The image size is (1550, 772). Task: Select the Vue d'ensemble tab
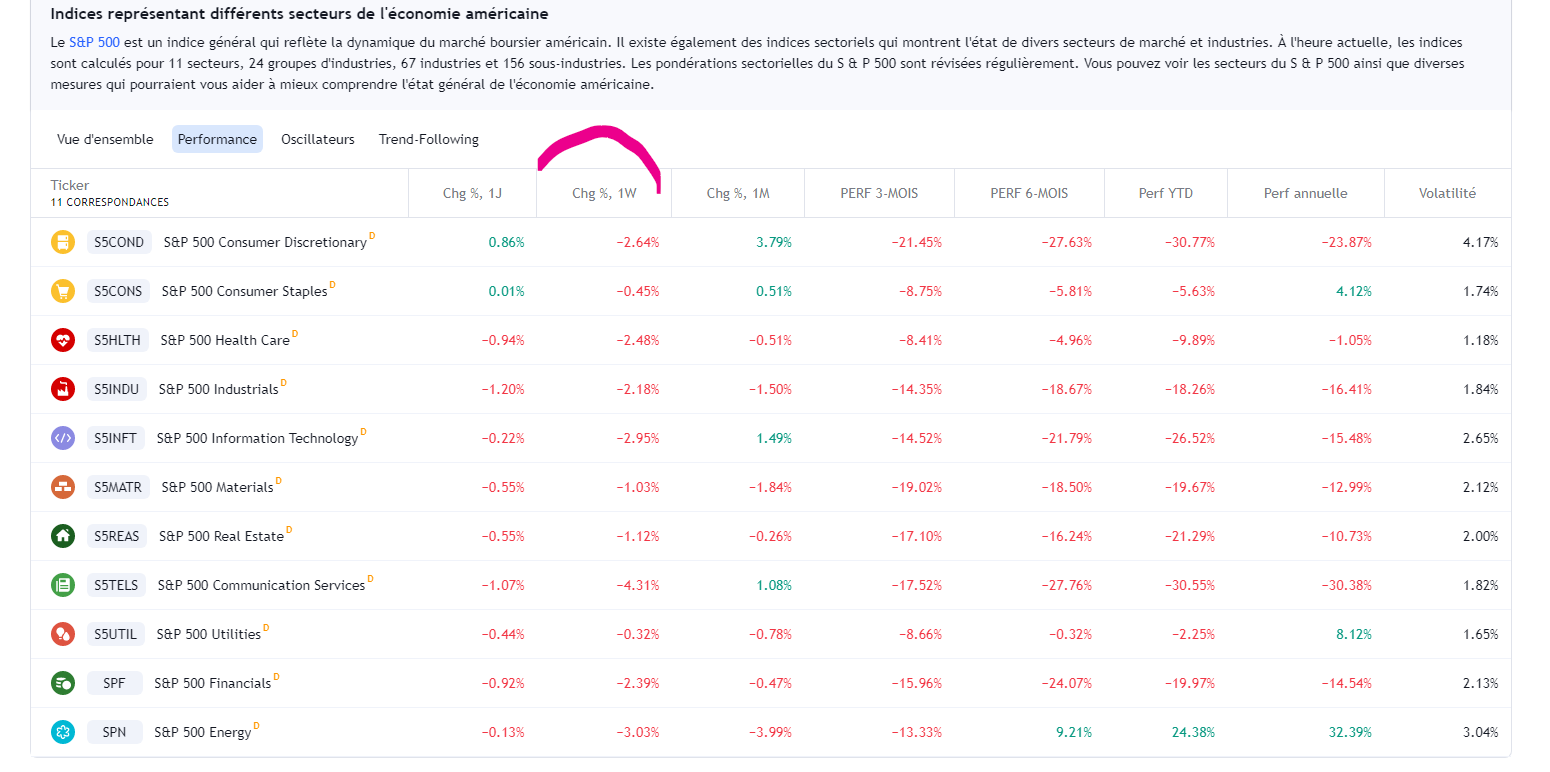click(105, 140)
